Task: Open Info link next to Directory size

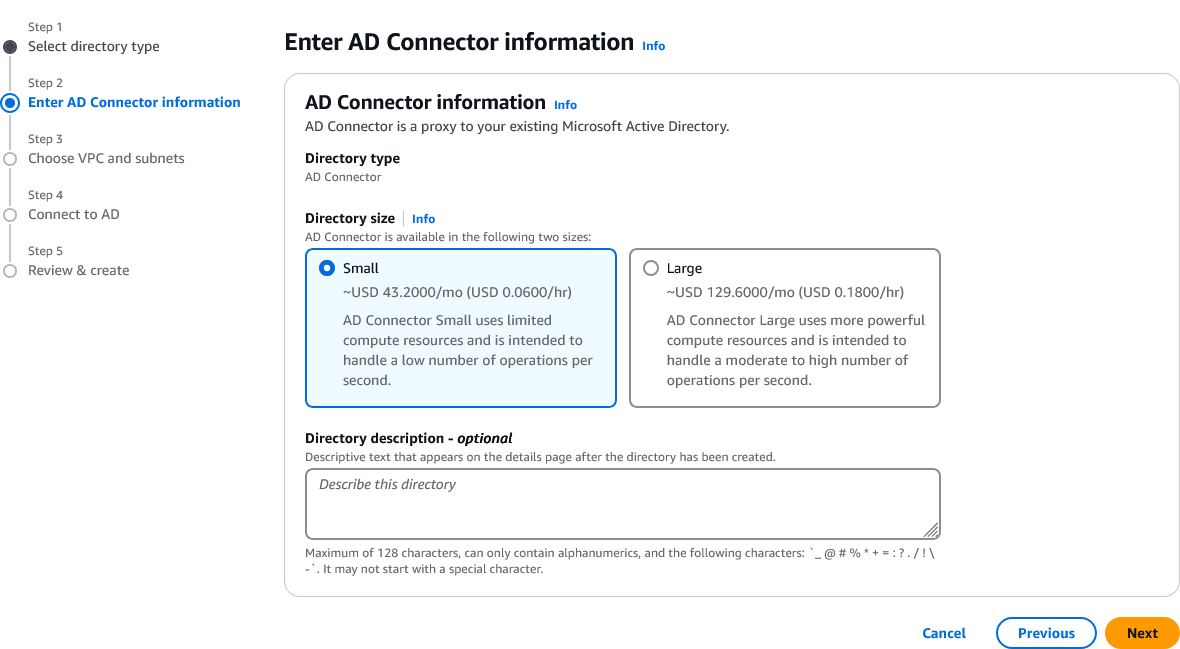Action: tap(424, 219)
